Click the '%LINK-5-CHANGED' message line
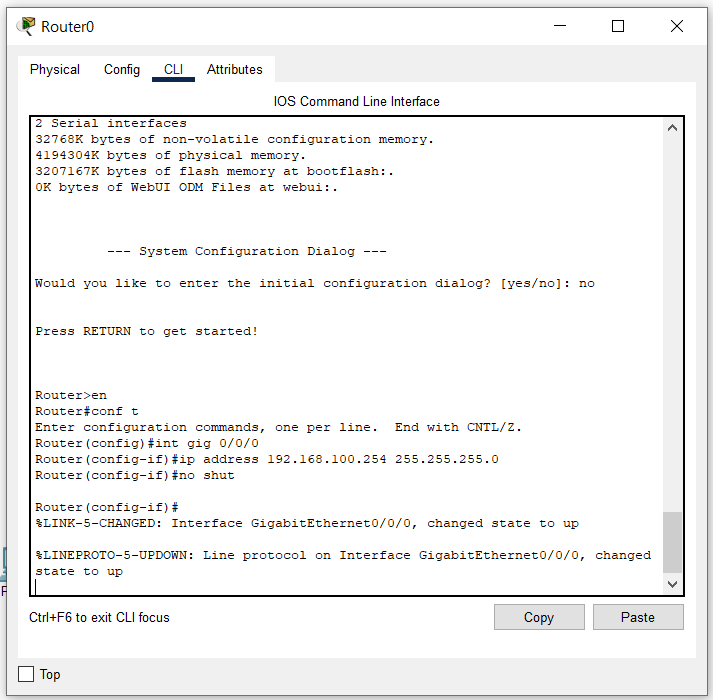This screenshot has width=713, height=700. point(307,524)
